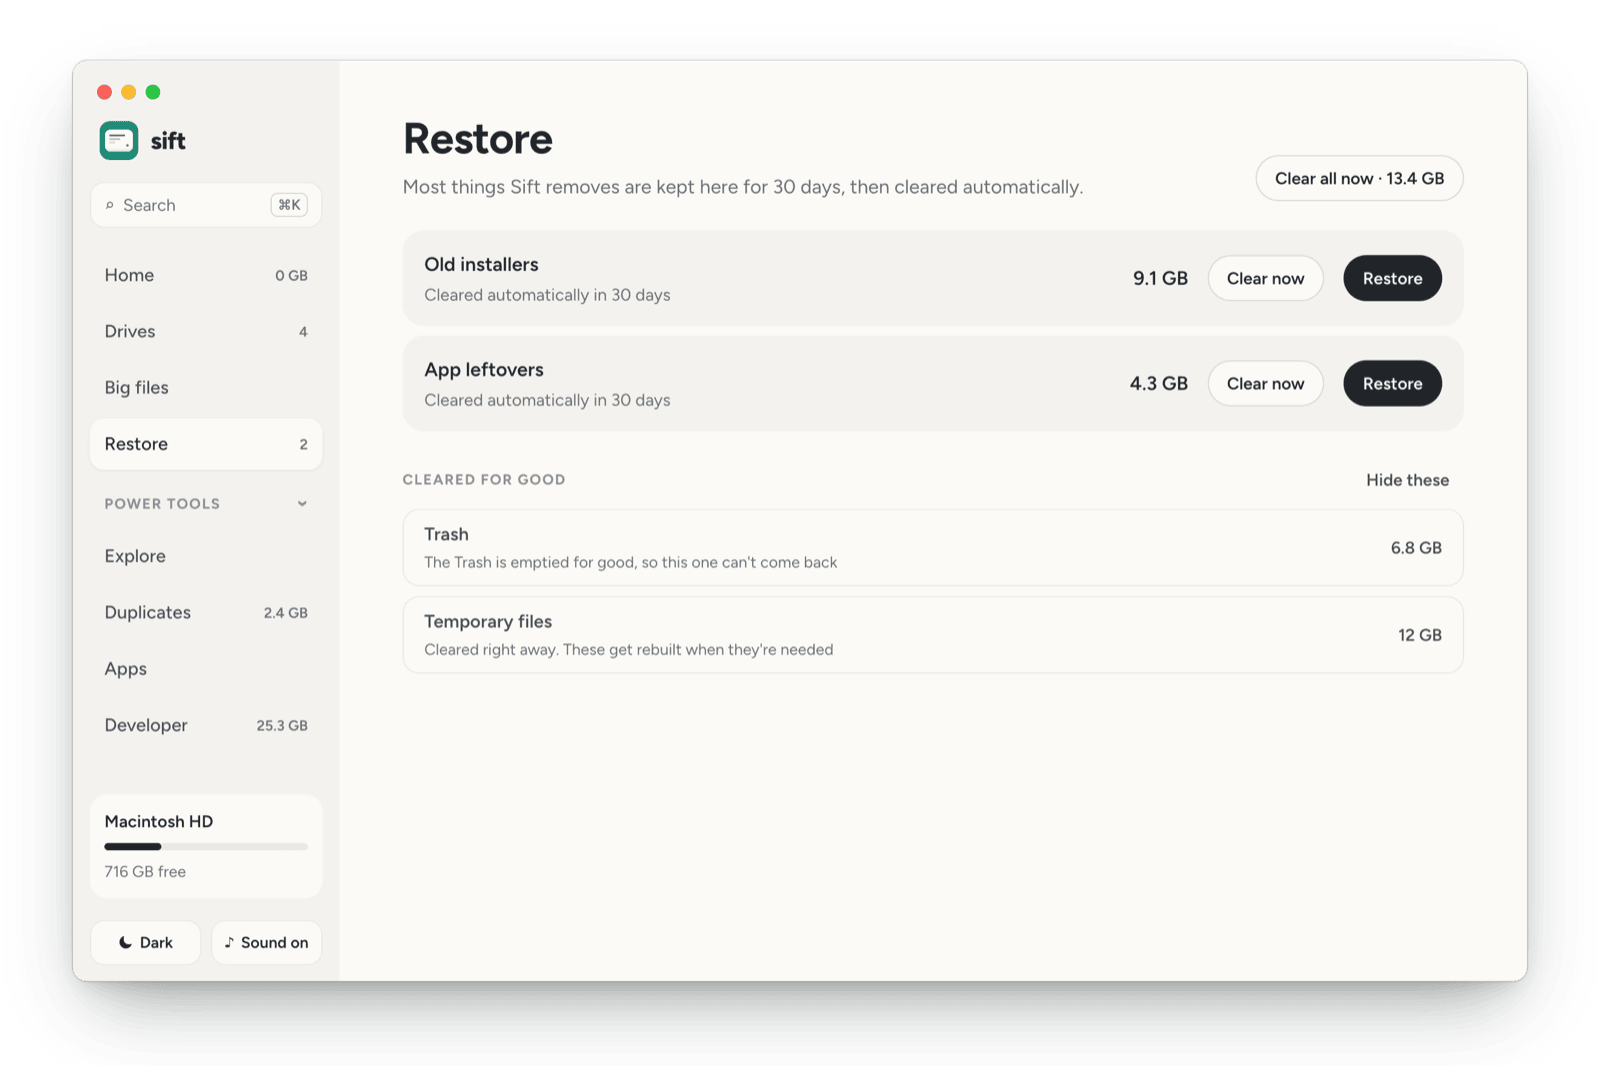Viewport: 1600px width, 1066px height.
Task: Click the Macintosh HD drive name
Action: point(159,821)
